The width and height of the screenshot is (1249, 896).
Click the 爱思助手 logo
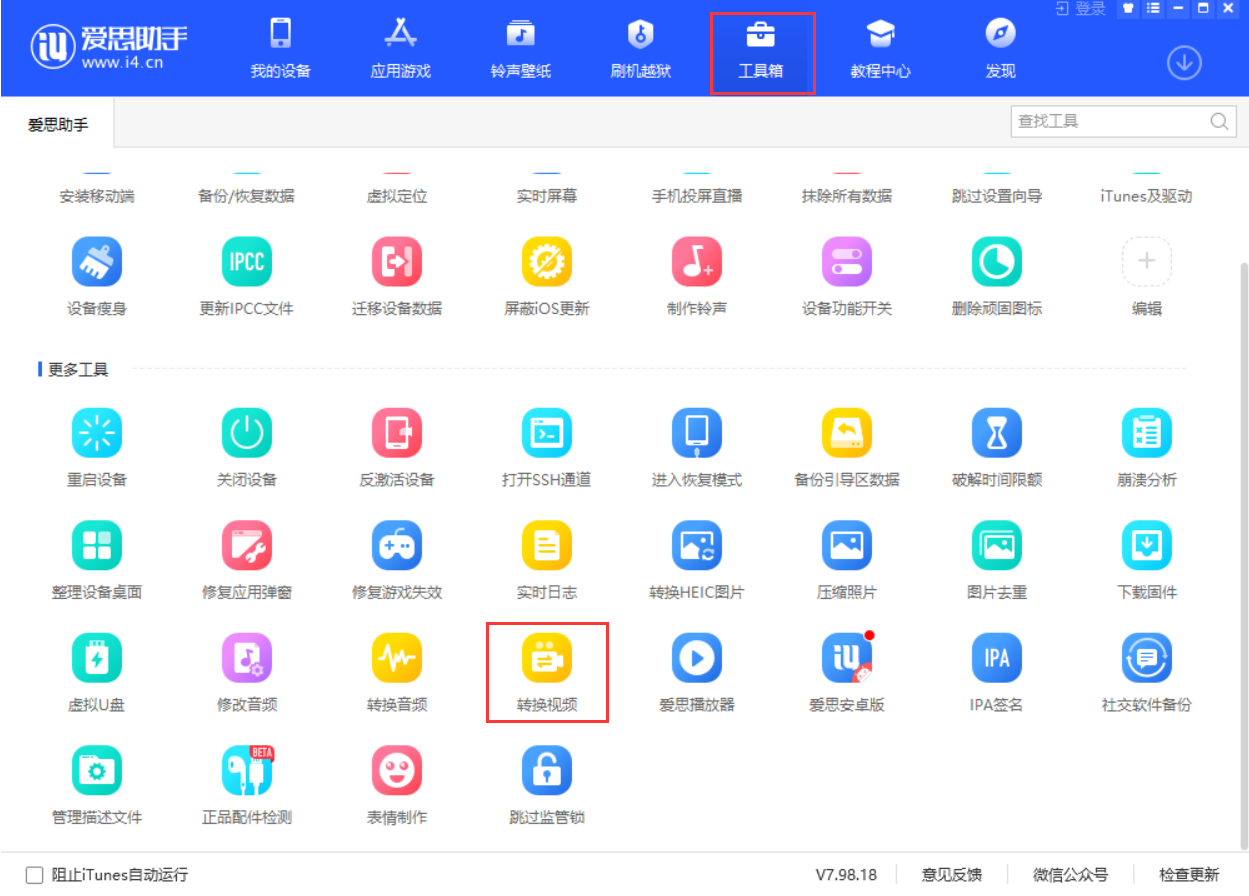(x=108, y=47)
